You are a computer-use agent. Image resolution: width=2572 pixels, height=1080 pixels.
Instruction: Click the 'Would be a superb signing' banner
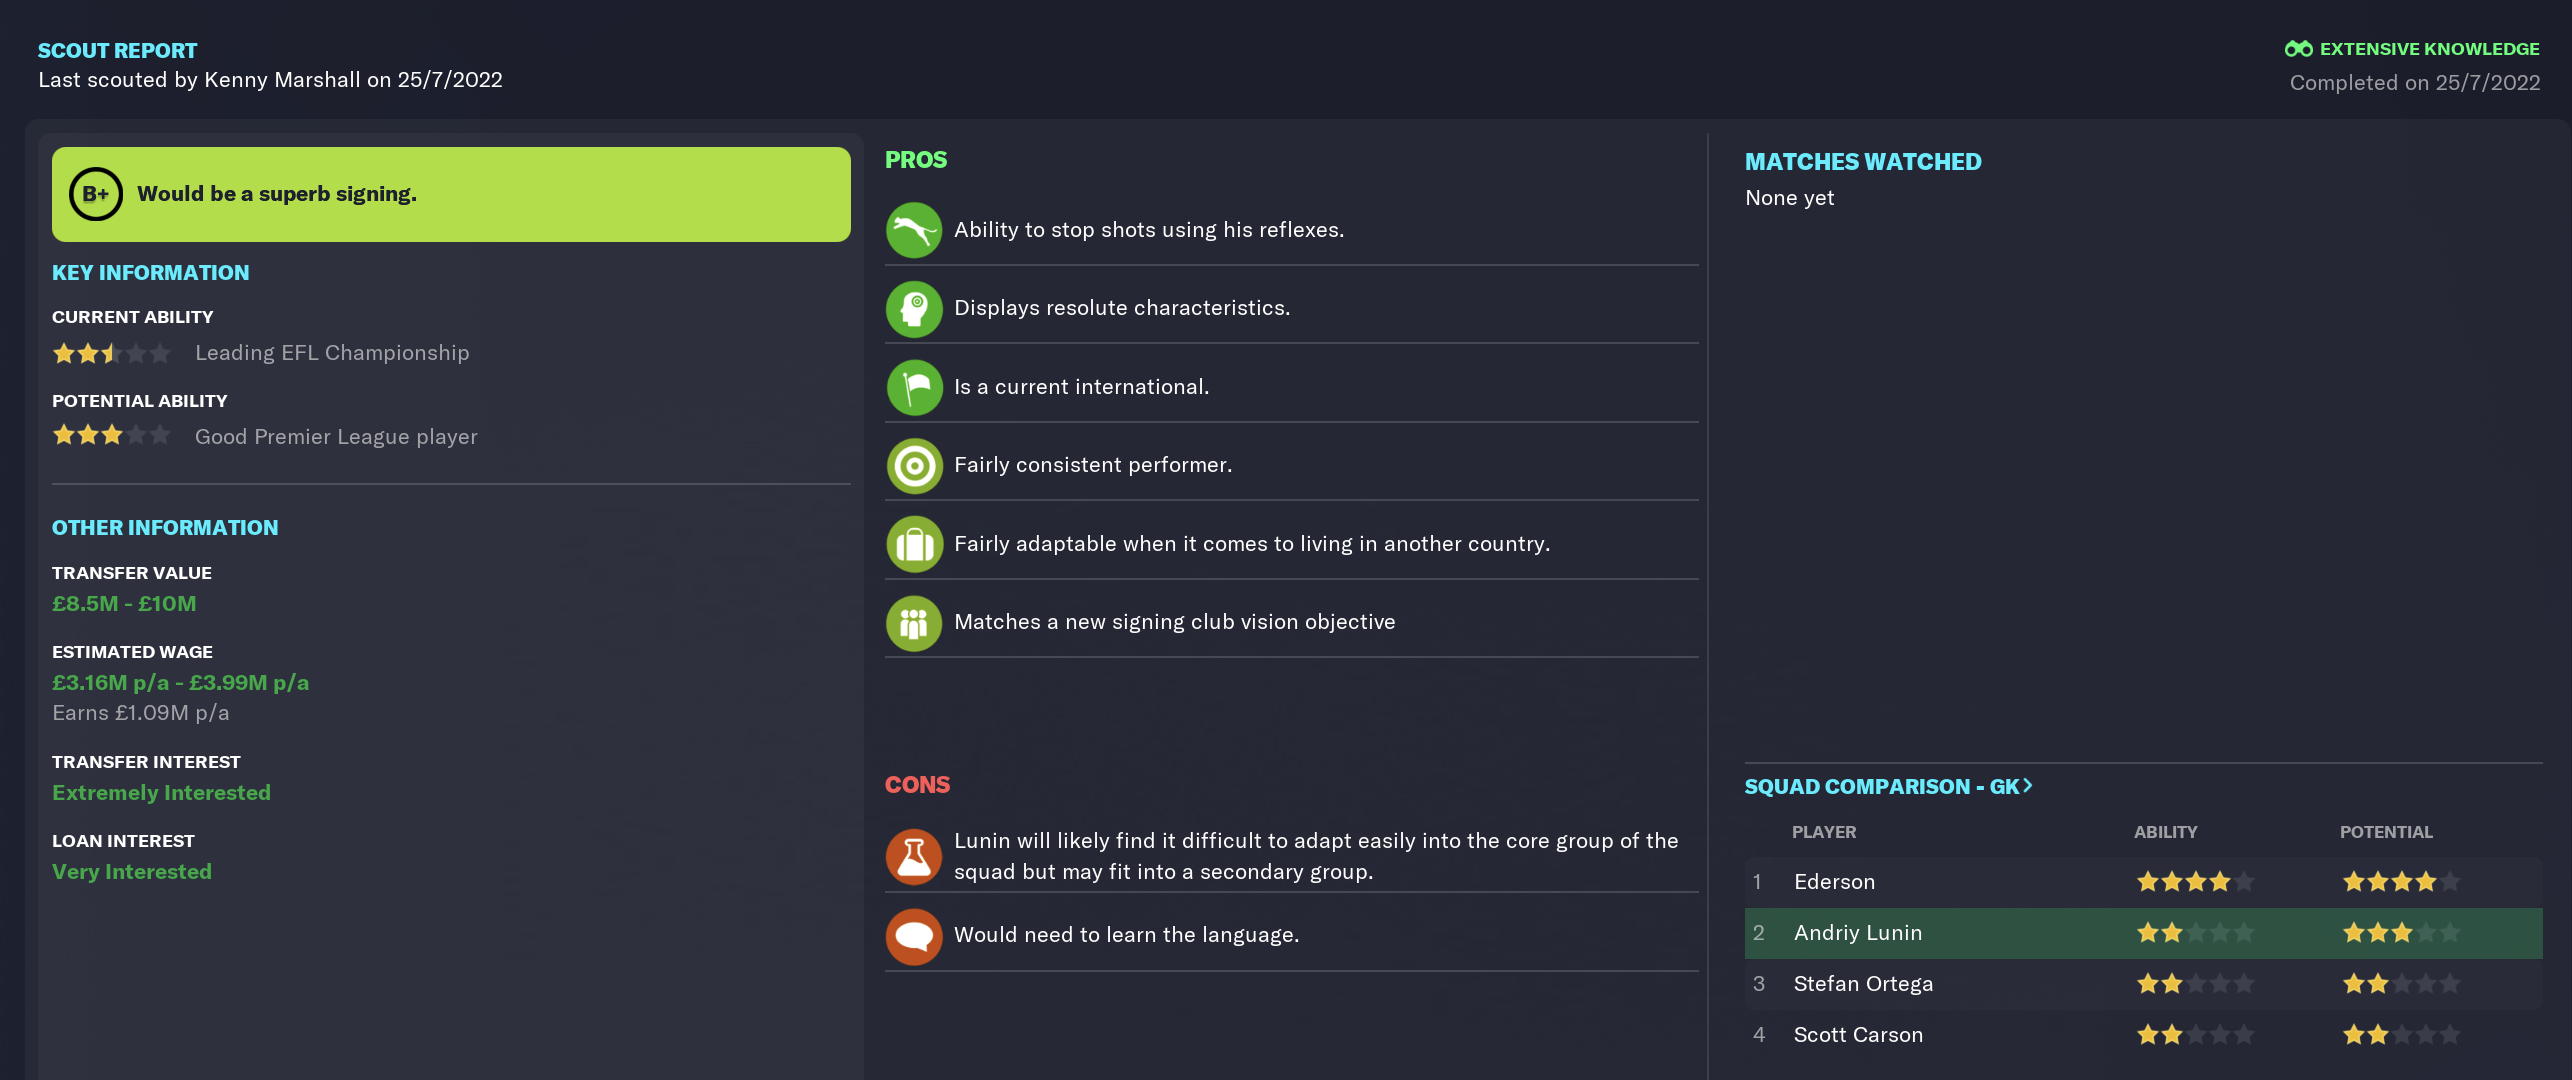coord(451,194)
